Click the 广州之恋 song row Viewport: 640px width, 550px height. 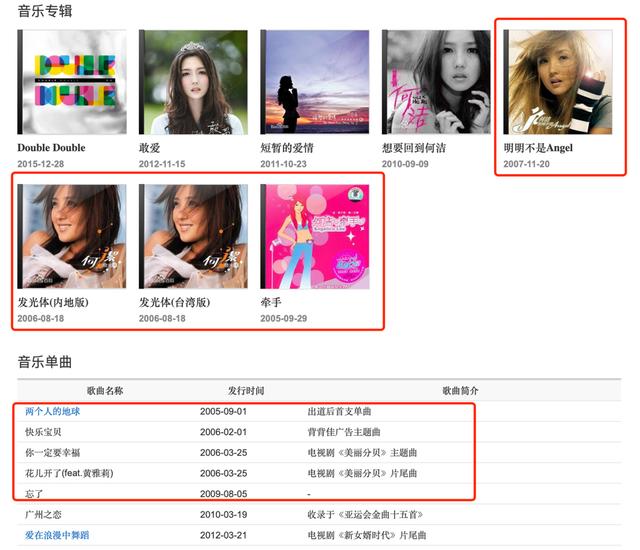pyautogui.click(x=319, y=515)
